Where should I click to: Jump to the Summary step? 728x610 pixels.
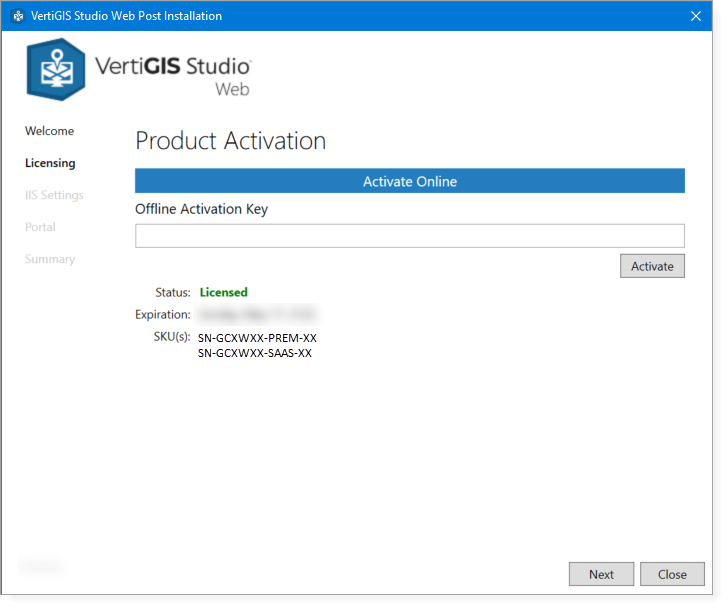(50, 259)
